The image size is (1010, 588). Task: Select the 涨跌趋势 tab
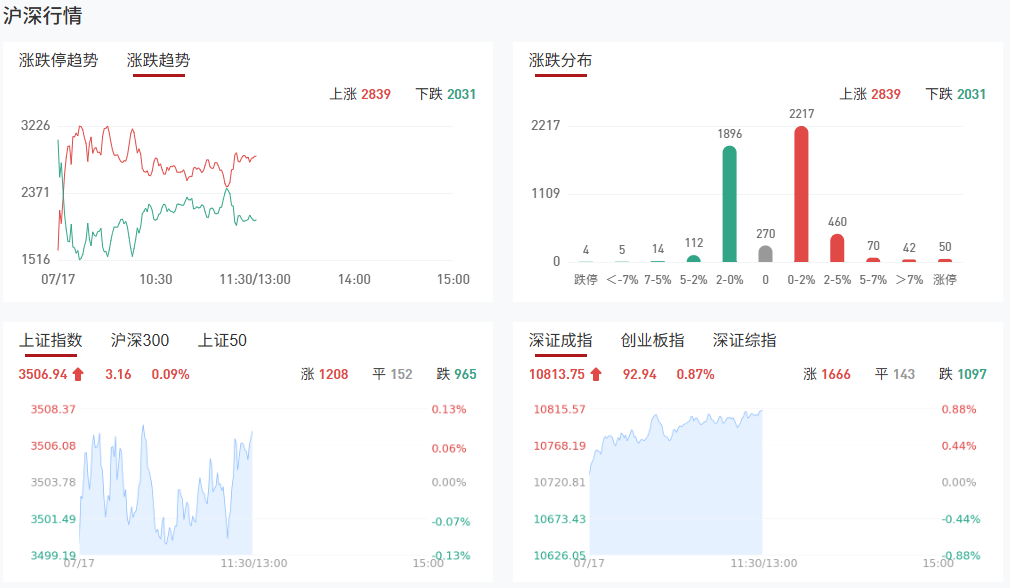[x=158, y=60]
